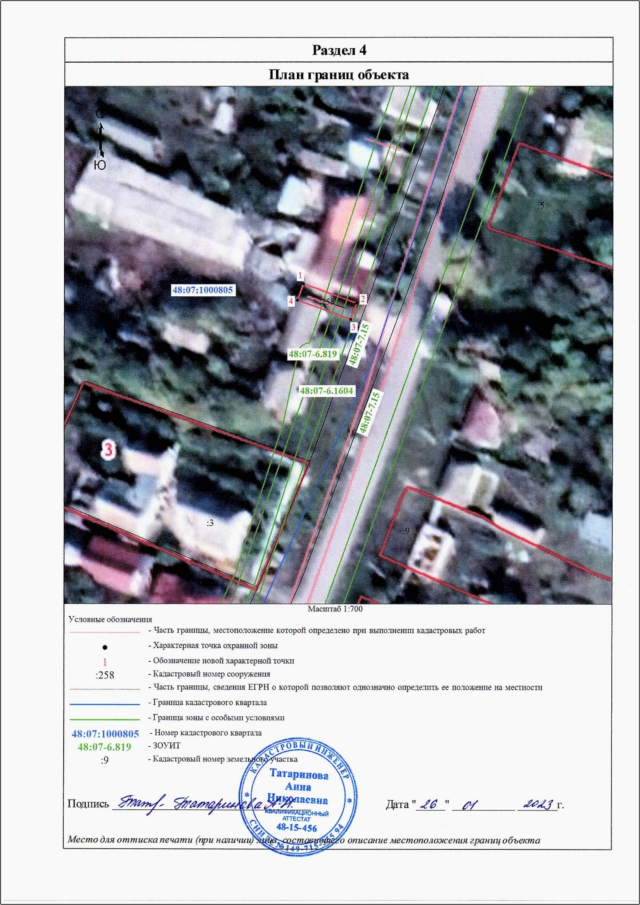Click the large red number 3 marker
Viewport: 640px width, 905px height.
109,451
